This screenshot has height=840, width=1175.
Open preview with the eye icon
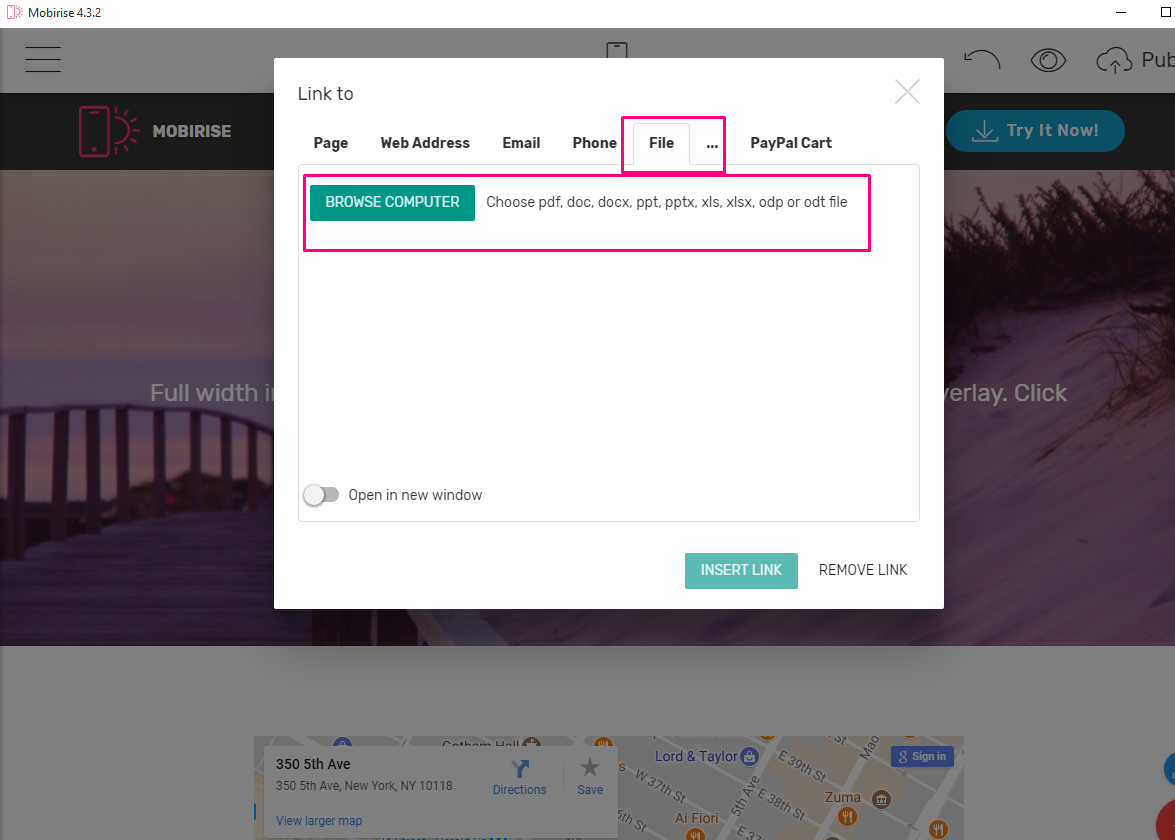[x=1047, y=60]
